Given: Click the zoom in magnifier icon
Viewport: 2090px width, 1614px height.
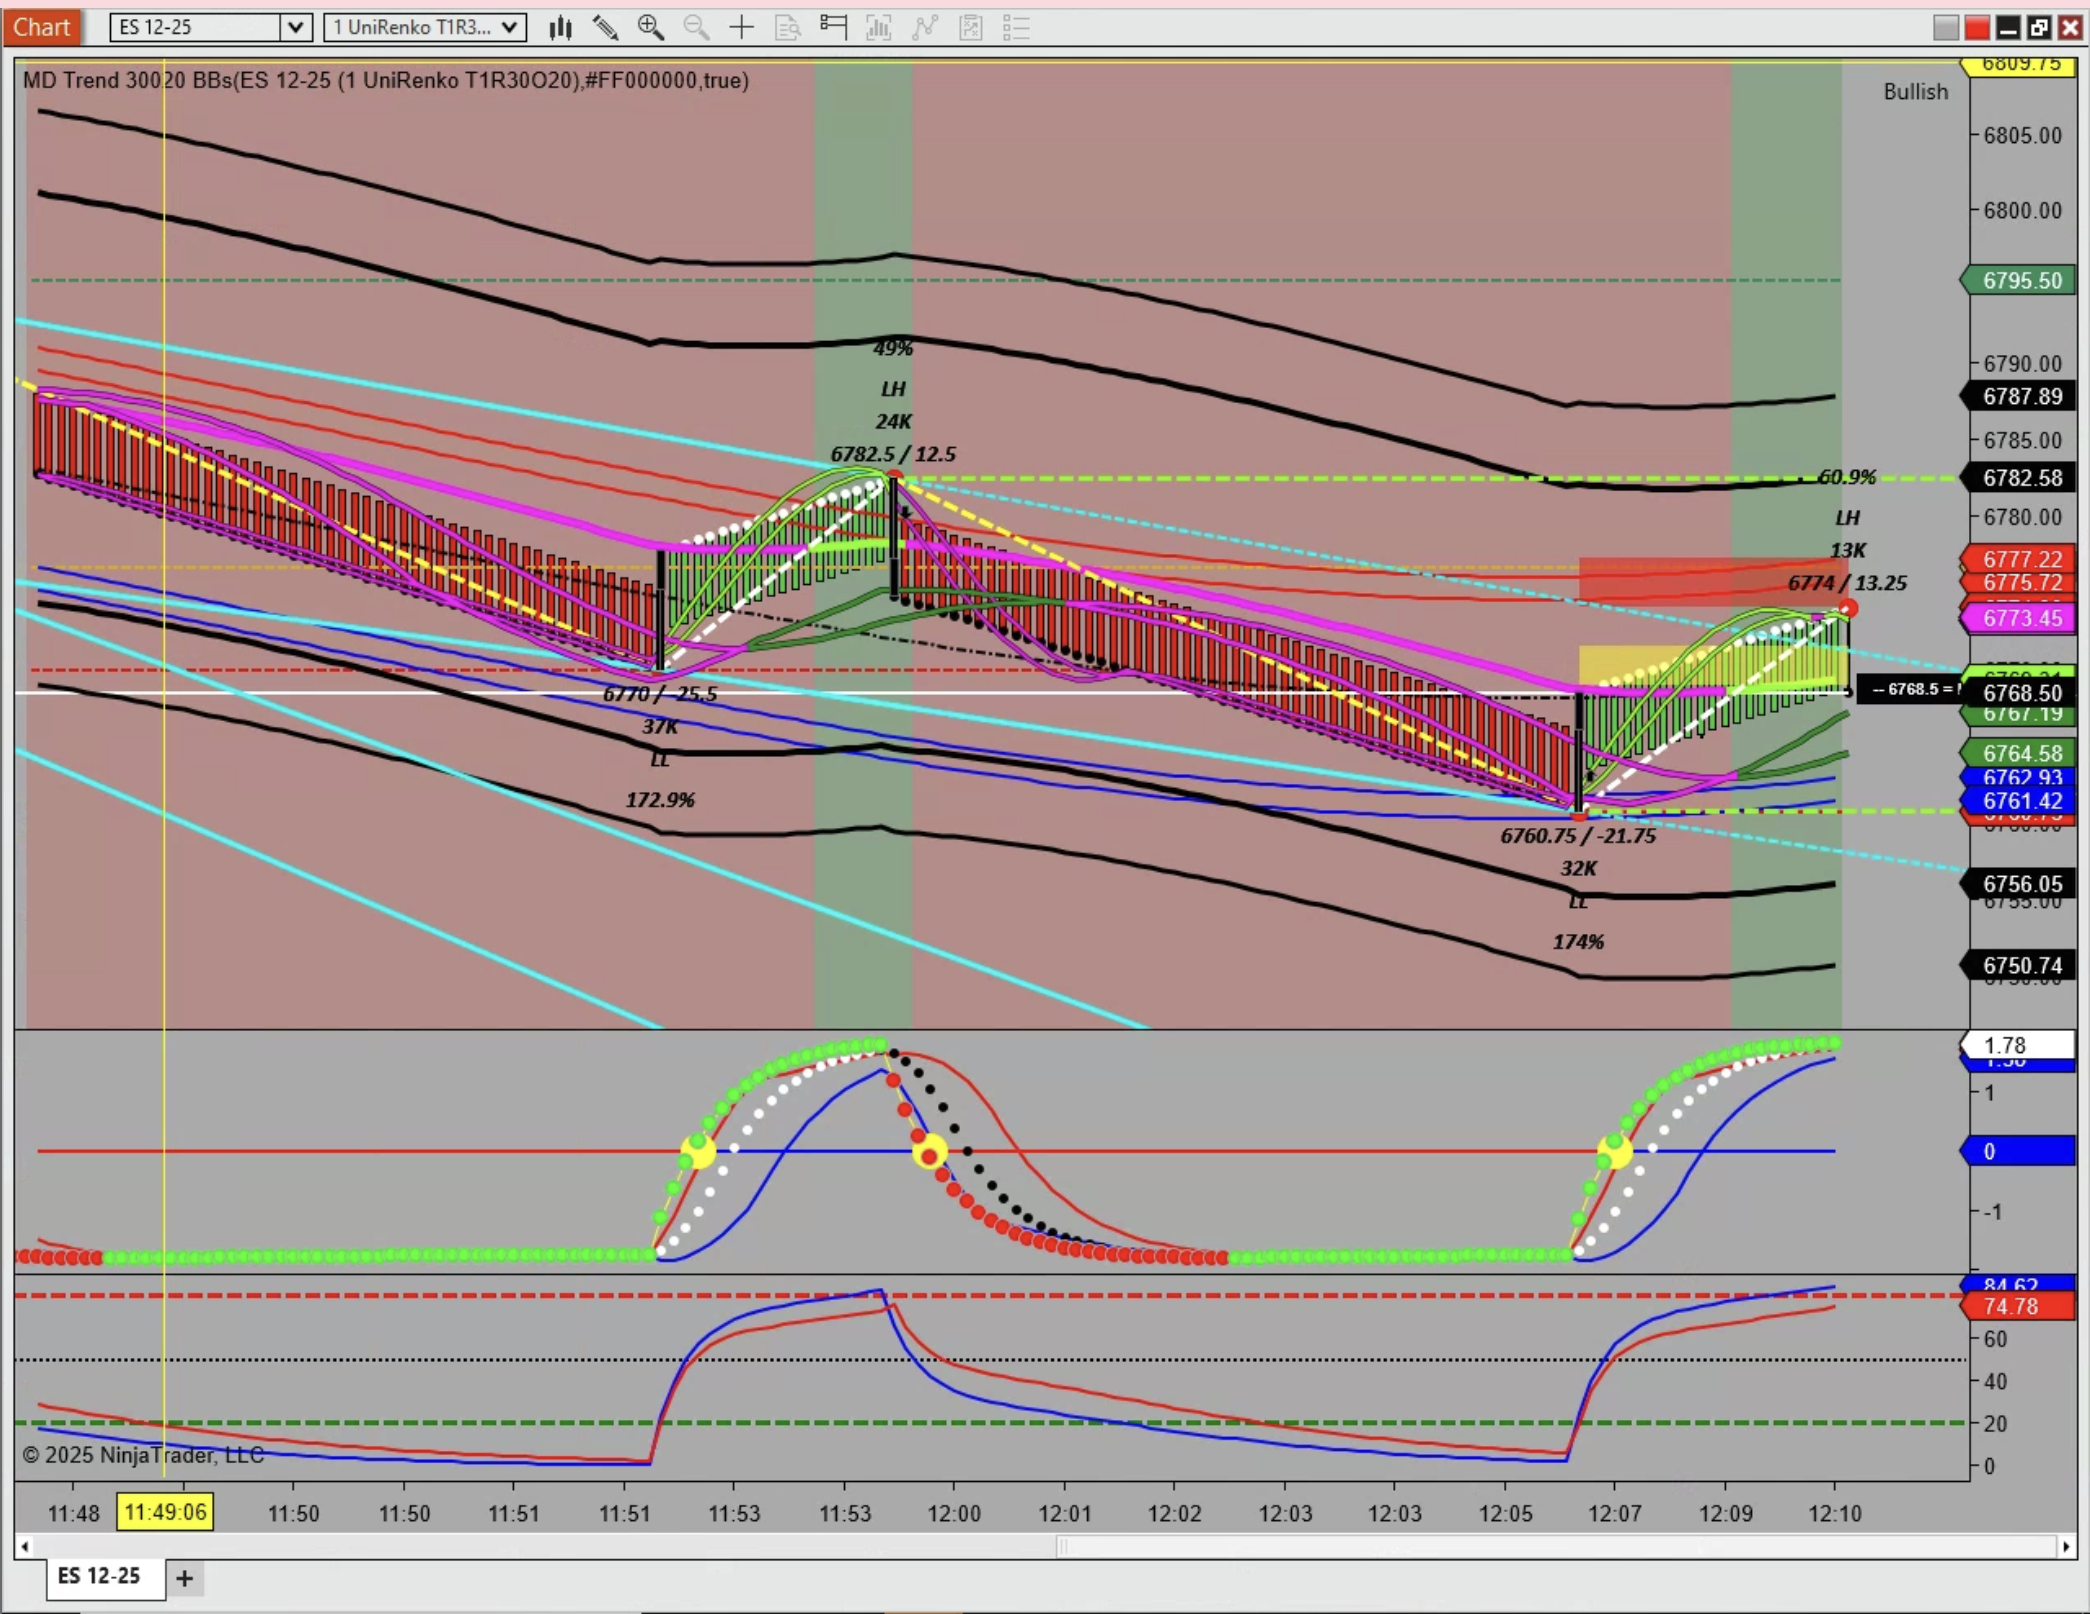Looking at the screenshot, I should [x=650, y=28].
